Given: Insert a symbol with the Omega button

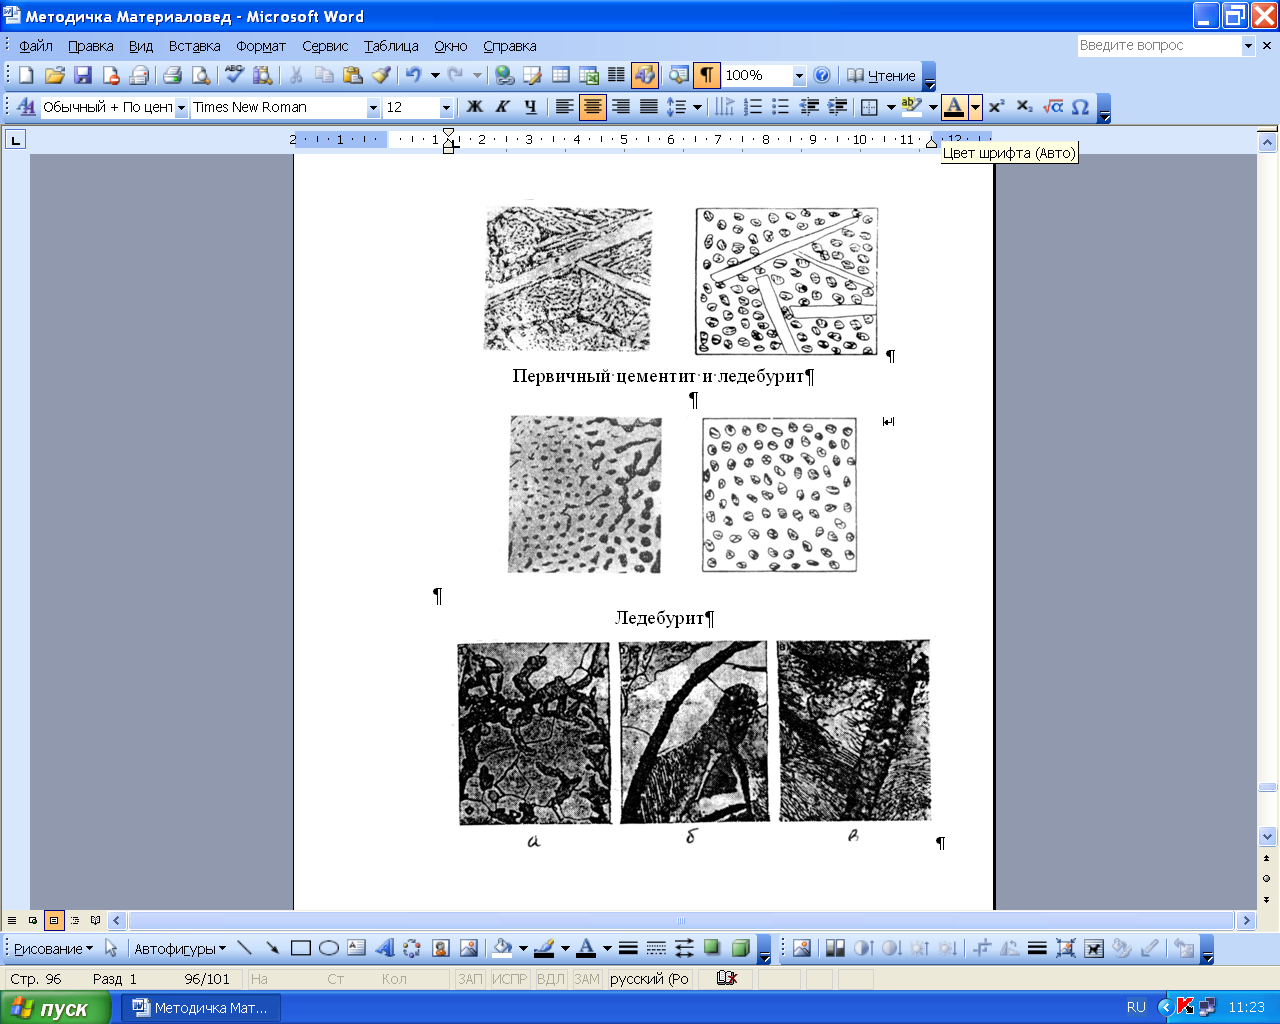Looking at the screenshot, I should tap(1080, 107).
